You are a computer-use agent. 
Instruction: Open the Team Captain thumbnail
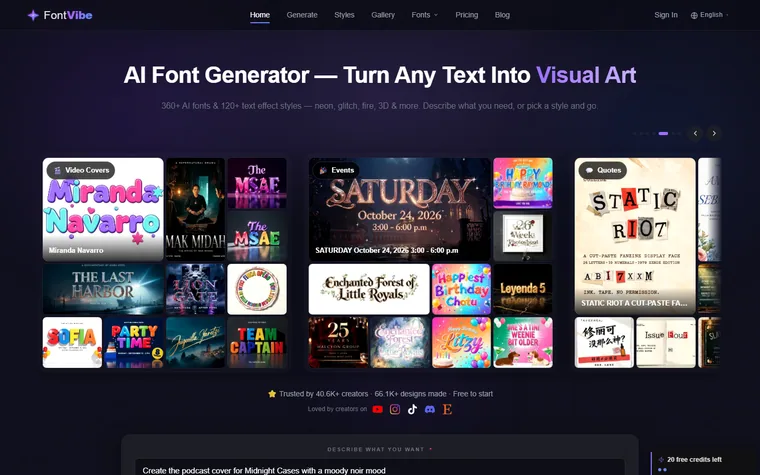(257, 343)
